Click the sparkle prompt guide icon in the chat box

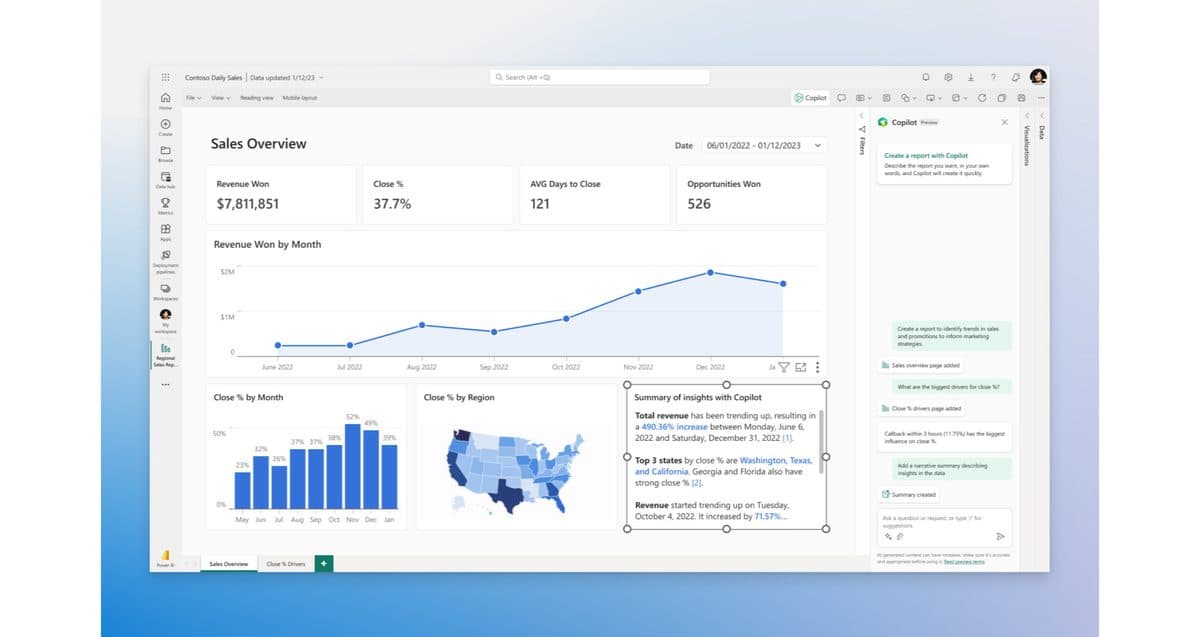pos(887,536)
